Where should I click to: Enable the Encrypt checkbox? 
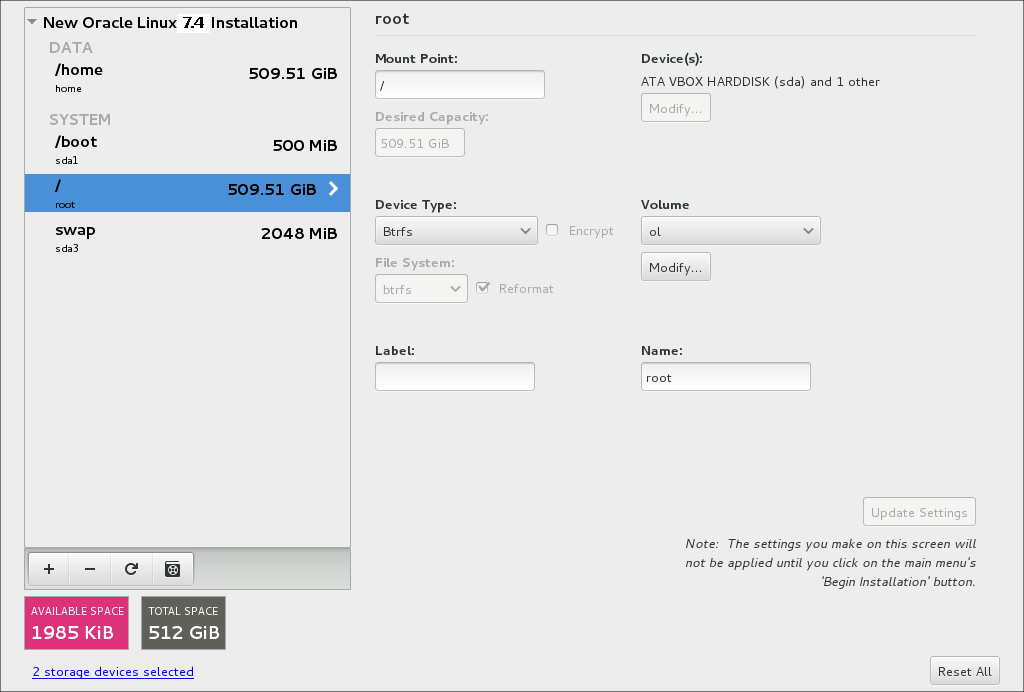[x=552, y=230]
